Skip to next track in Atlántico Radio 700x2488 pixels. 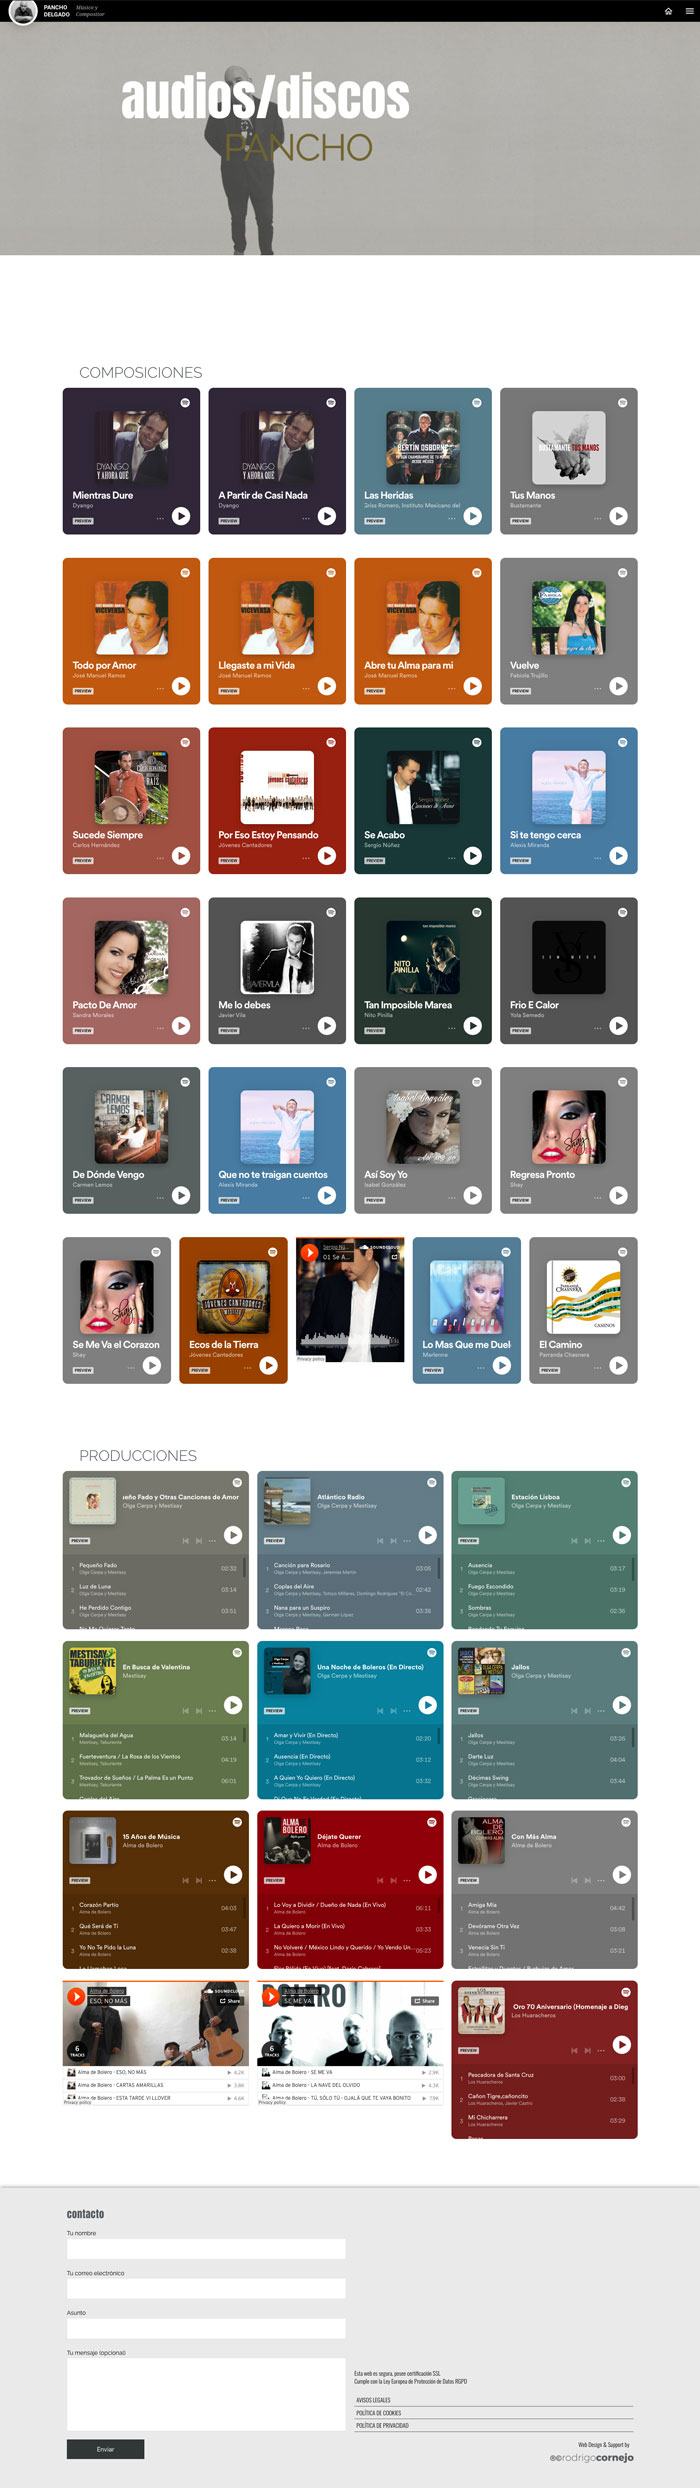click(x=394, y=1540)
